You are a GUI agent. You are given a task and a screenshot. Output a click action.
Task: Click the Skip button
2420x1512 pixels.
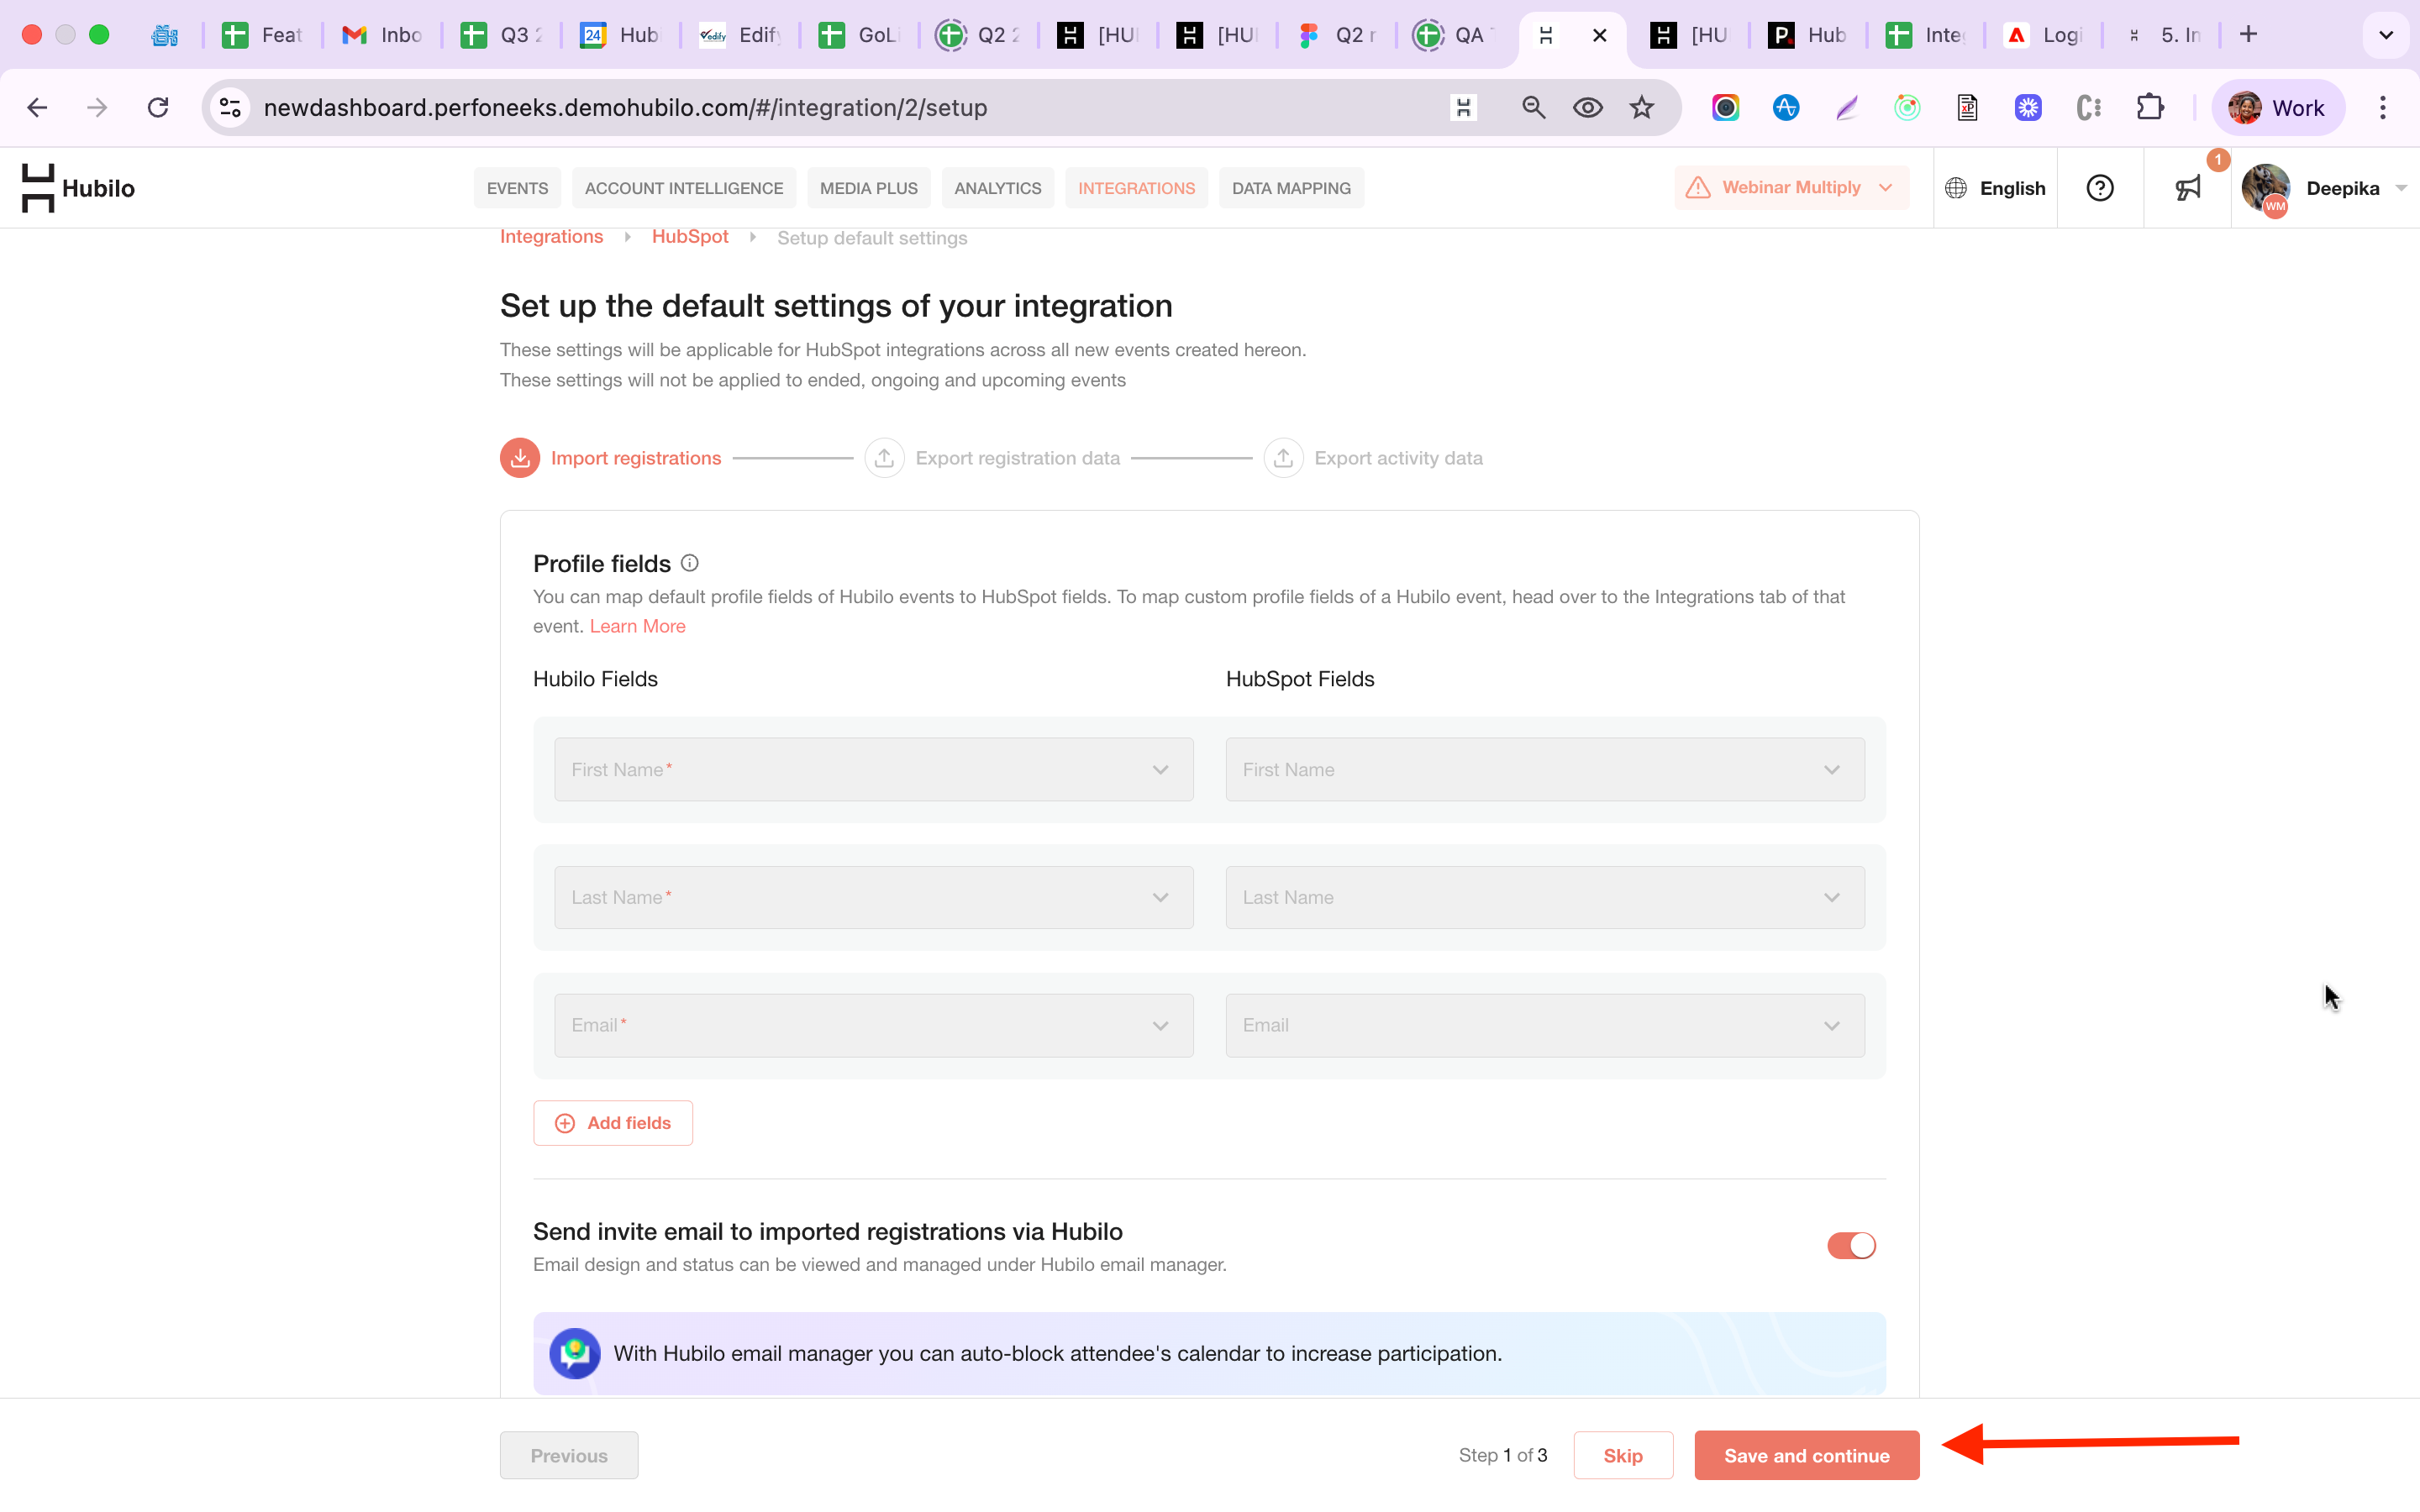pyautogui.click(x=1623, y=1455)
